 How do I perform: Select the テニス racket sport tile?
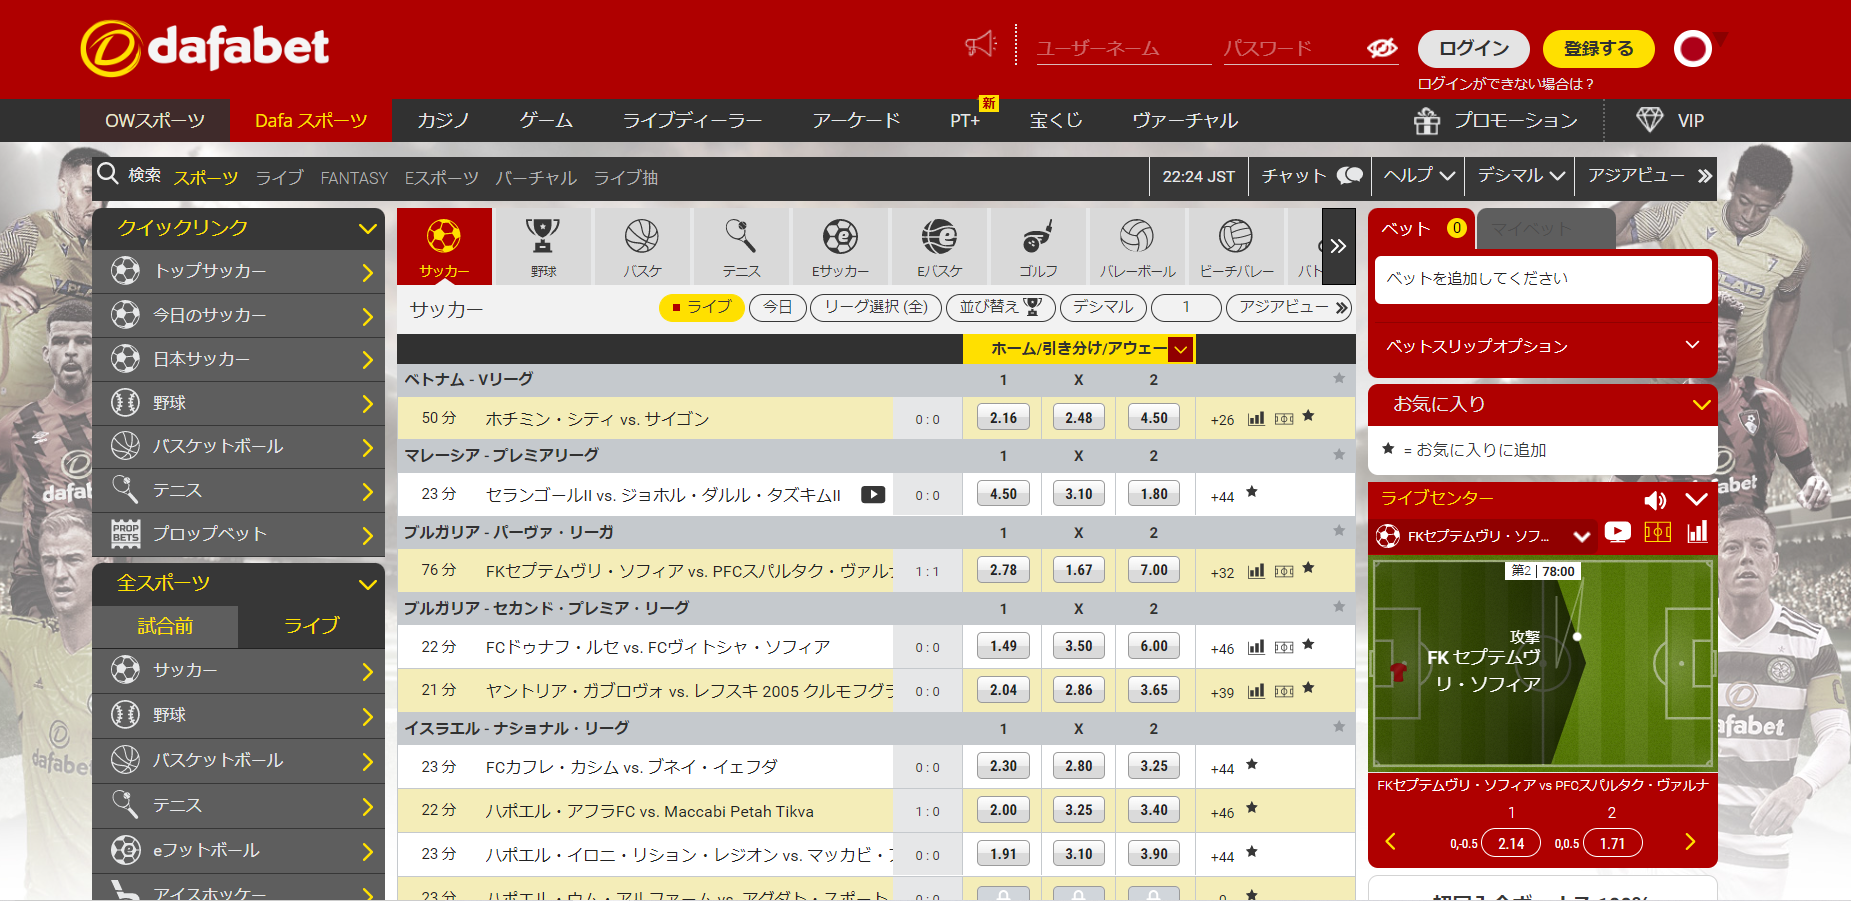click(x=741, y=246)
